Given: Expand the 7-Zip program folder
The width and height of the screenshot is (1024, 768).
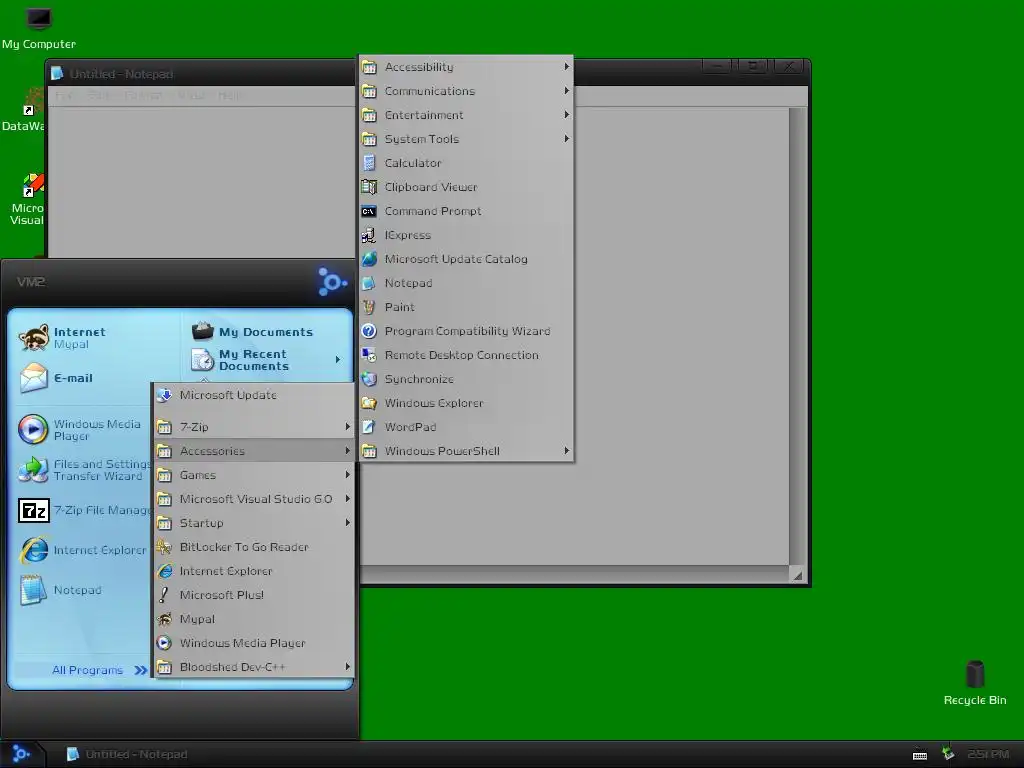Looking at the screenshot, I should [x=255, y=427].
